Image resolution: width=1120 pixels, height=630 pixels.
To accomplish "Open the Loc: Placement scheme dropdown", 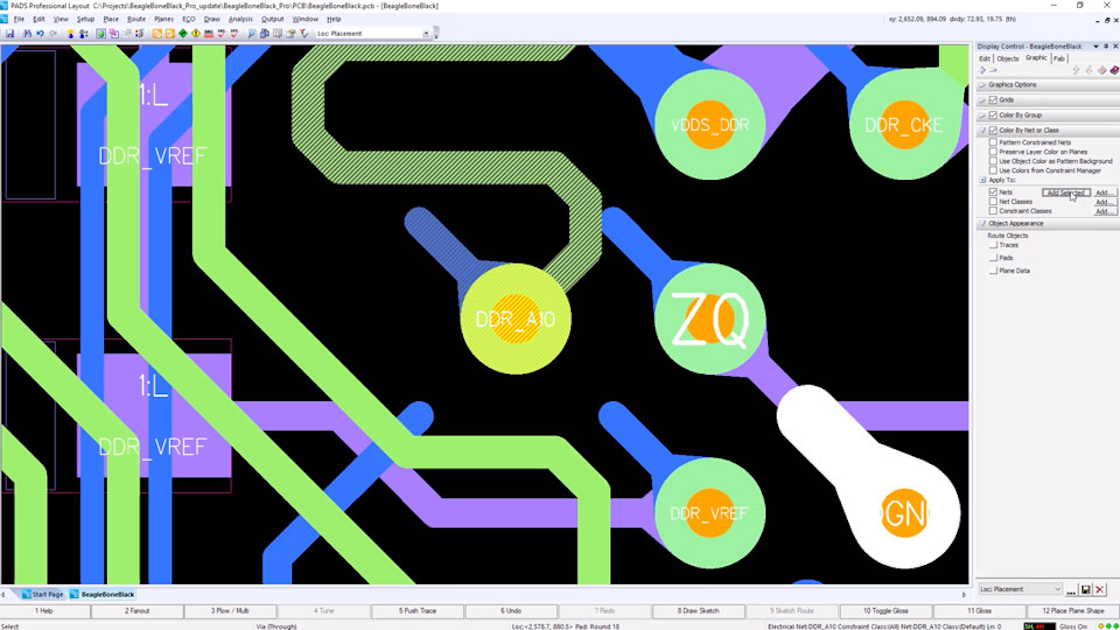I will point(1058,589).
